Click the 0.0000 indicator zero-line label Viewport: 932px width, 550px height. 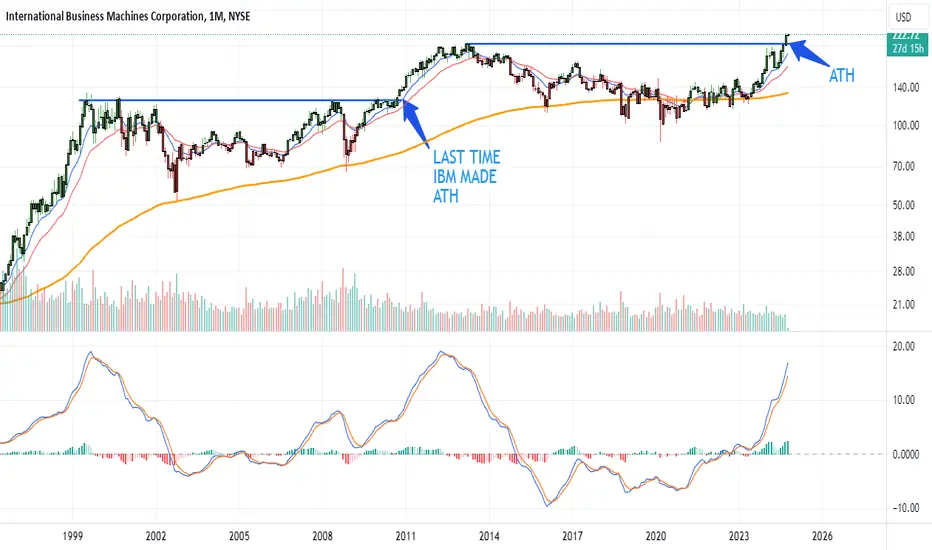click(x=906, y=454)
